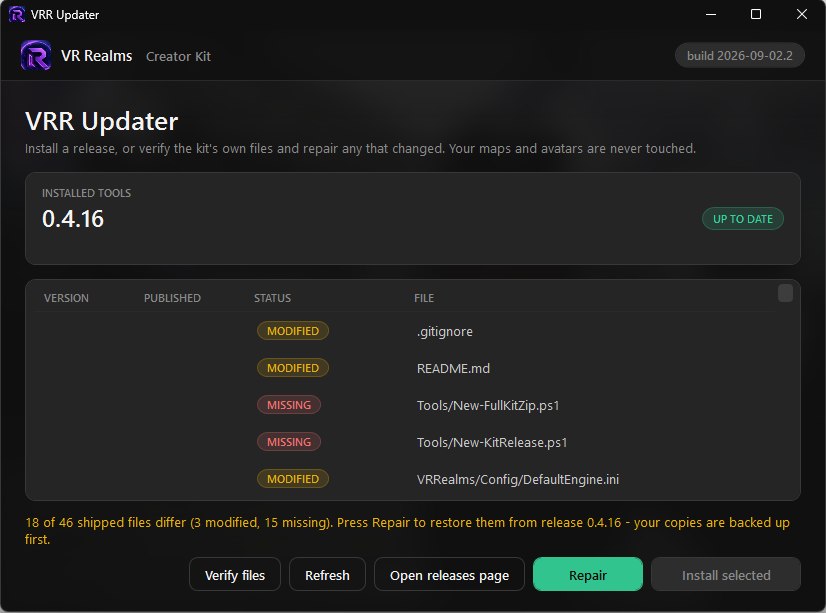Image resolution: width=826 pixels, height=613 pixels.
Task: Click the Install selected button
Action: tap(726, 575)
